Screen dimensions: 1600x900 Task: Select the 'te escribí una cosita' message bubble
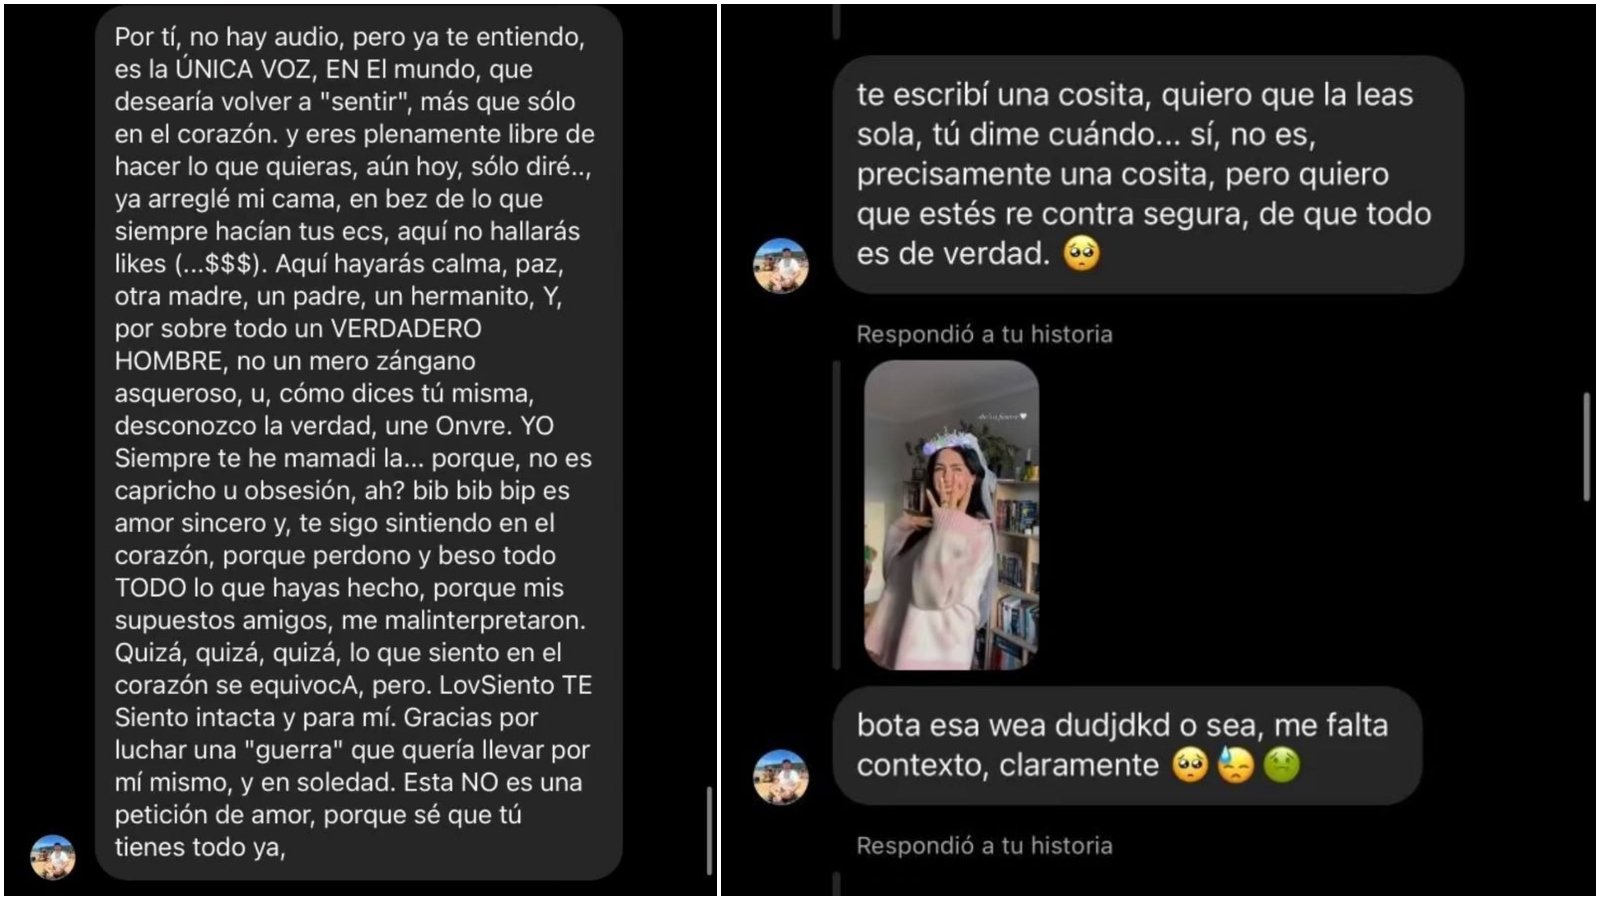[1148, 174]
